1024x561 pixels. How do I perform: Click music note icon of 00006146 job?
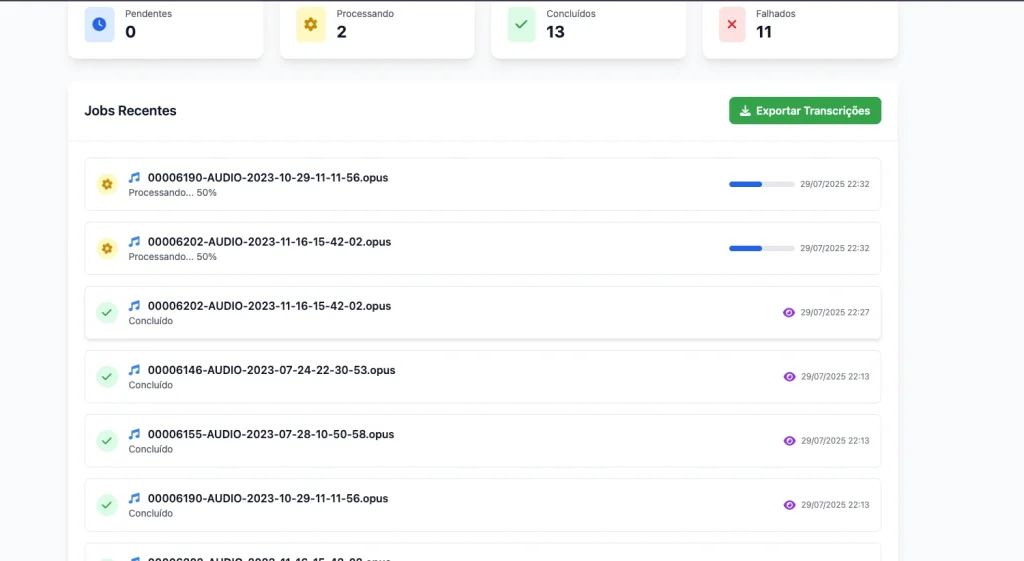click(135, 369)
